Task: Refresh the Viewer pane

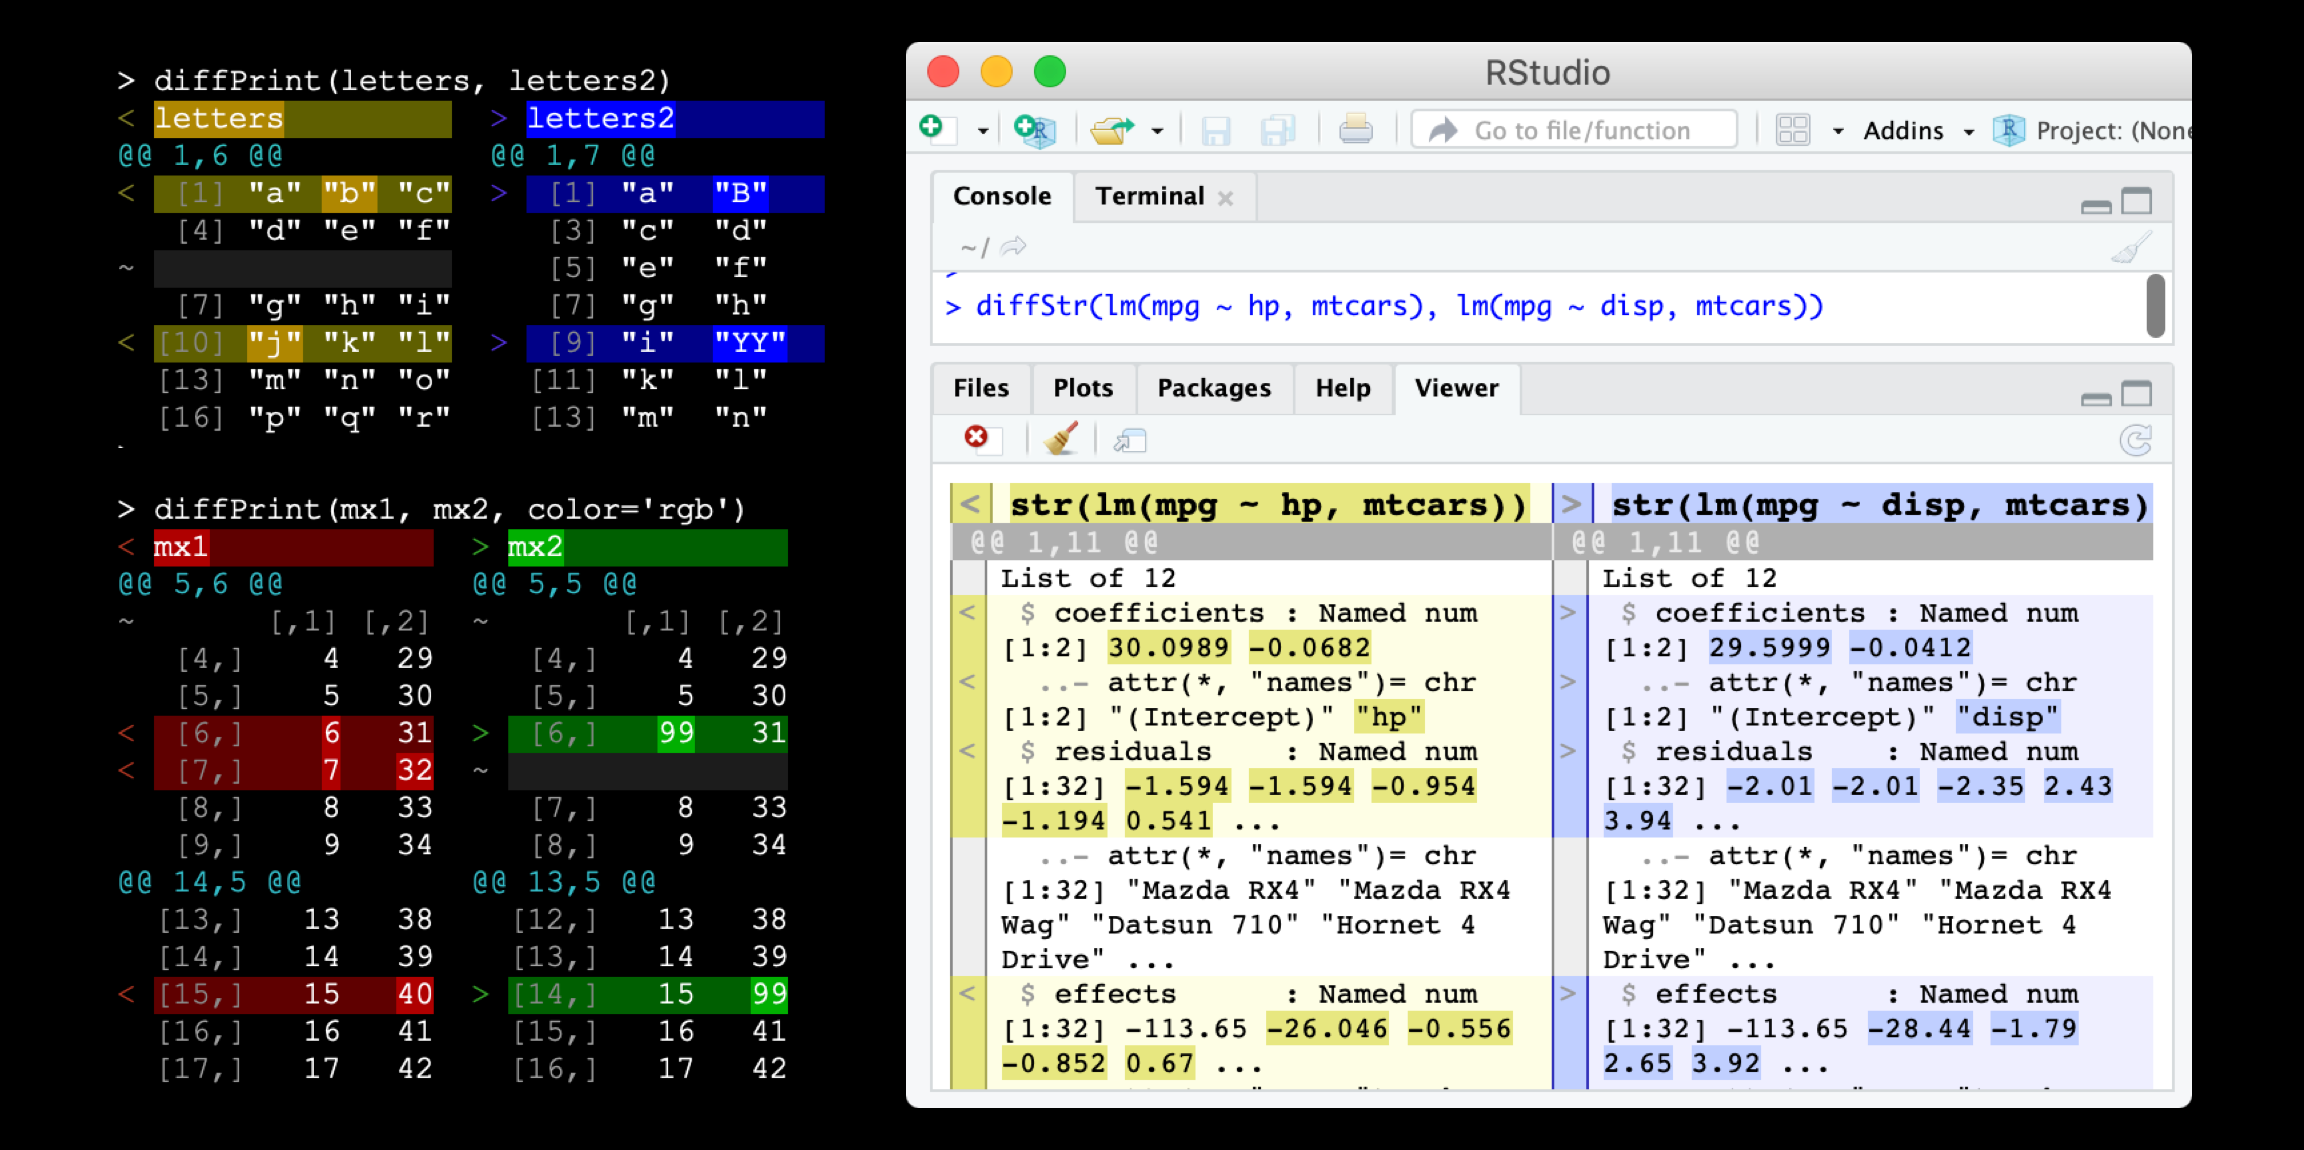Action: [2135, 440]
